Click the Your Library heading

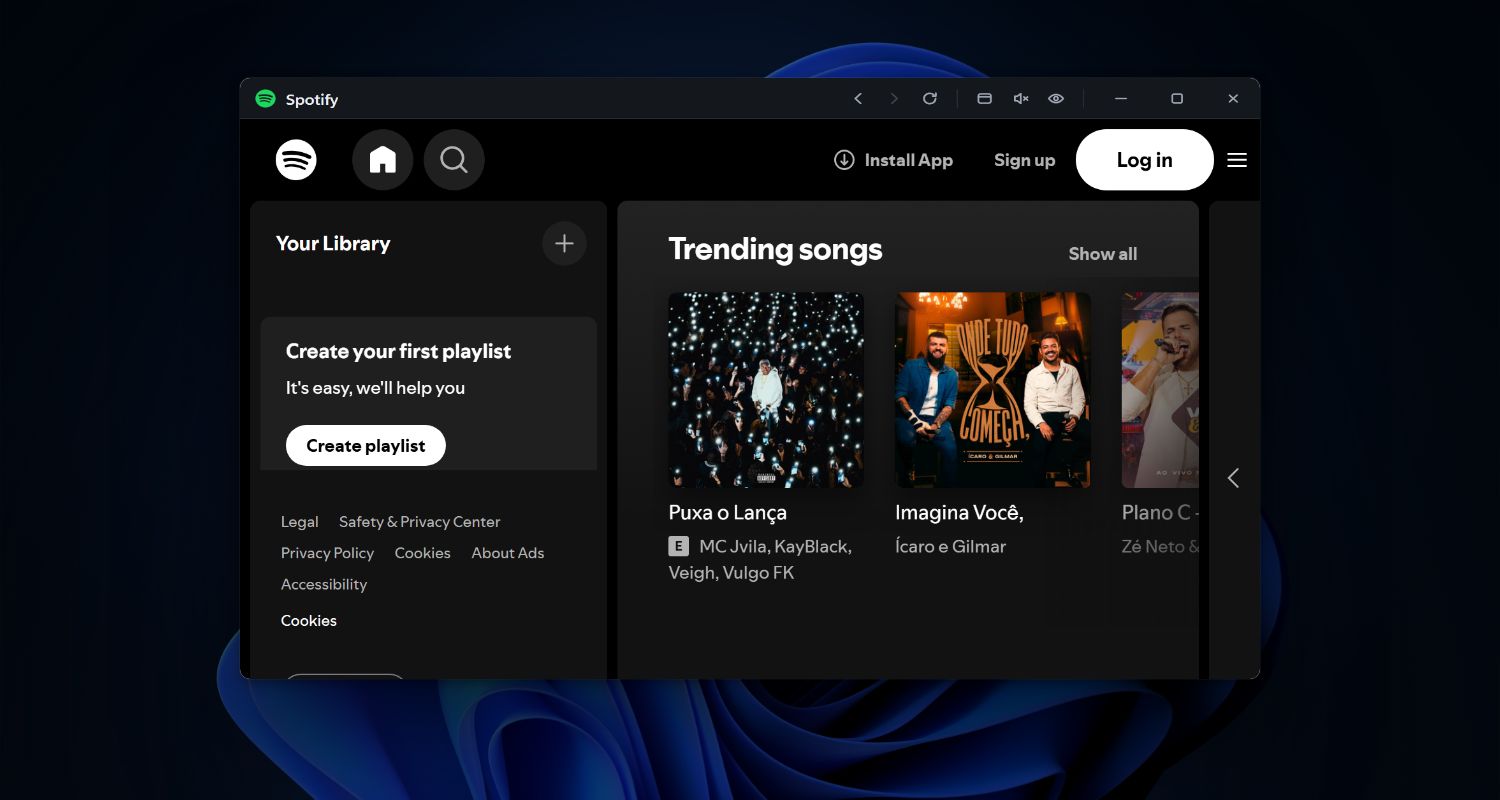point(333,244)
